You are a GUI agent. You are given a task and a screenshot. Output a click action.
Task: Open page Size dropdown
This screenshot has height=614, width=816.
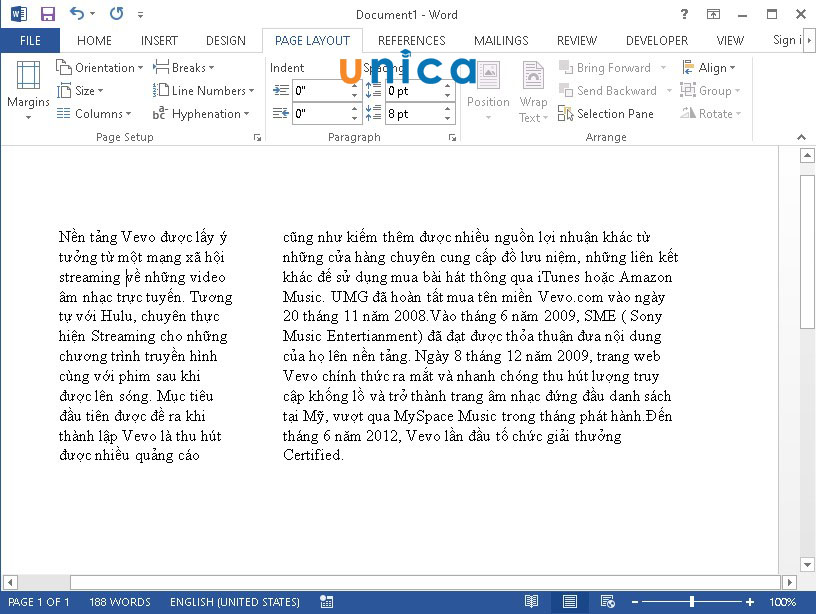(80, 91)
